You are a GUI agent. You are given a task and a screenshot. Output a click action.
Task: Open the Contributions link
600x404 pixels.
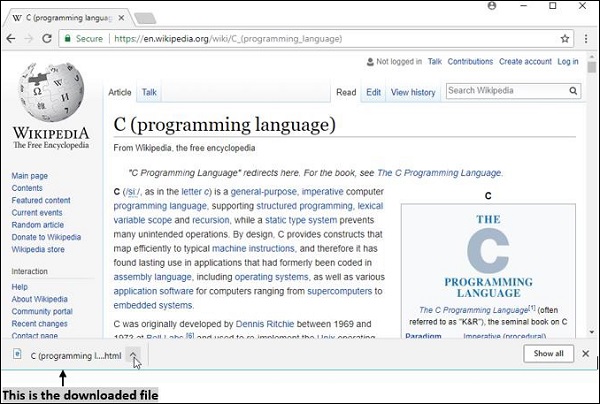pos(470,61)
